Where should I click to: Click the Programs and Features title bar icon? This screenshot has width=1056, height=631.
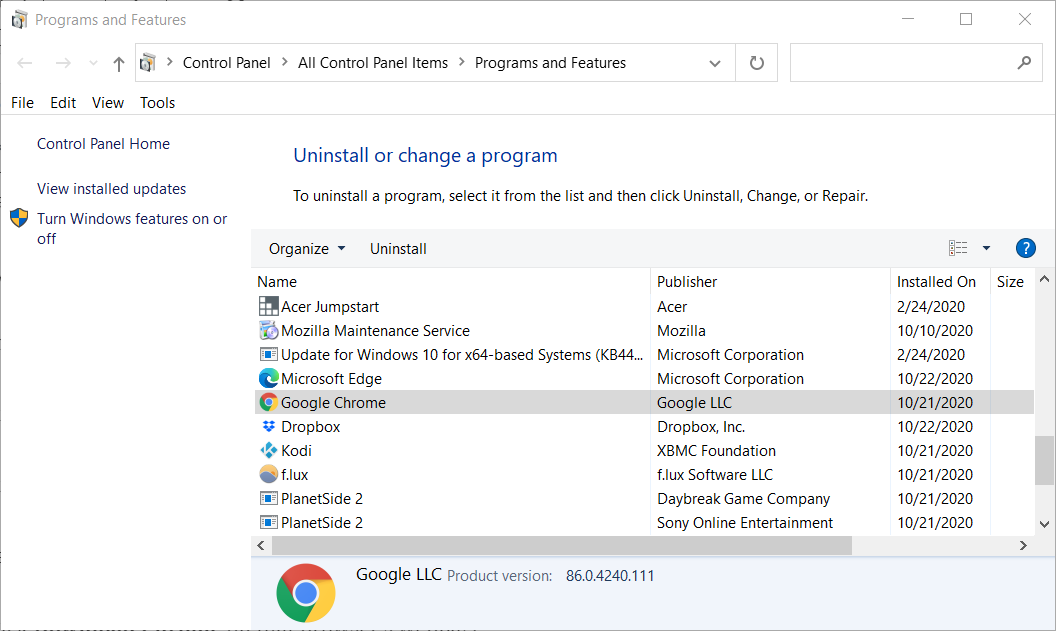point(19,20)
